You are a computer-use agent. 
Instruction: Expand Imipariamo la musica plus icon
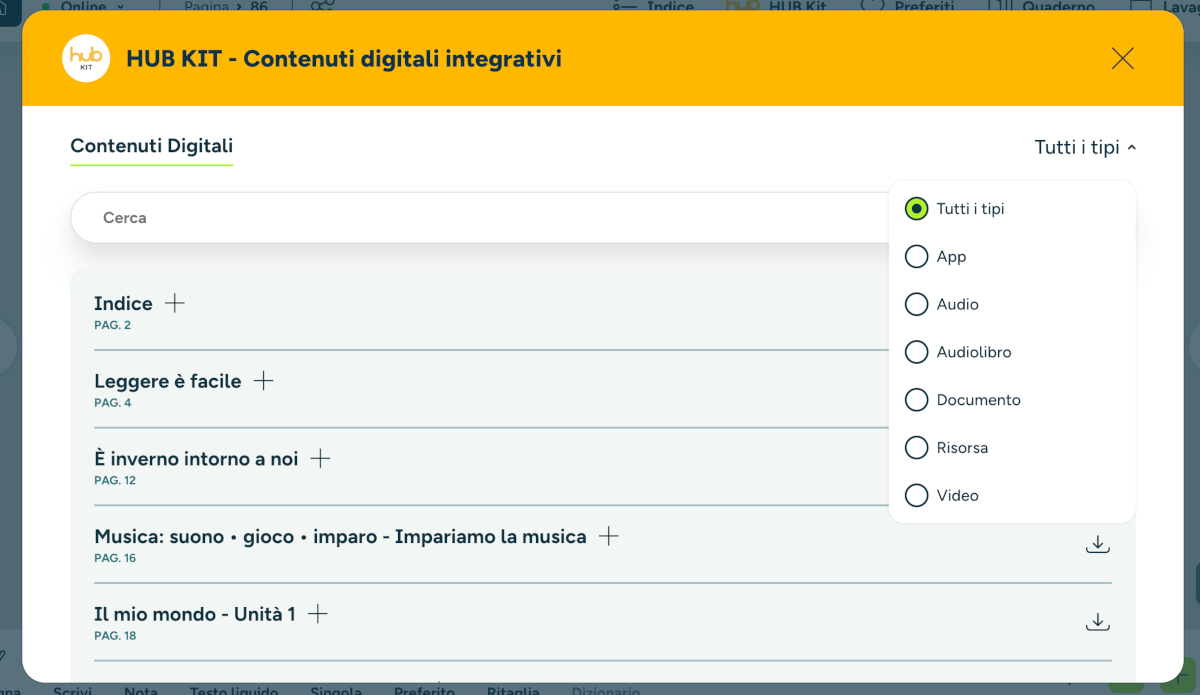(608, 536)
